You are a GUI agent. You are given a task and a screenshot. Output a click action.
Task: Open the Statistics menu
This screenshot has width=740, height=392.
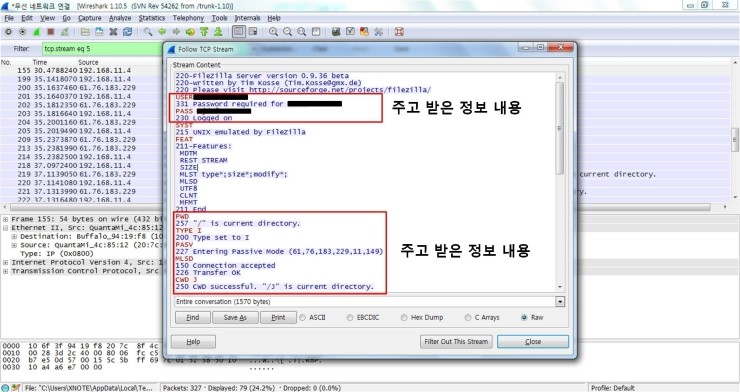(x=151, y=18)
